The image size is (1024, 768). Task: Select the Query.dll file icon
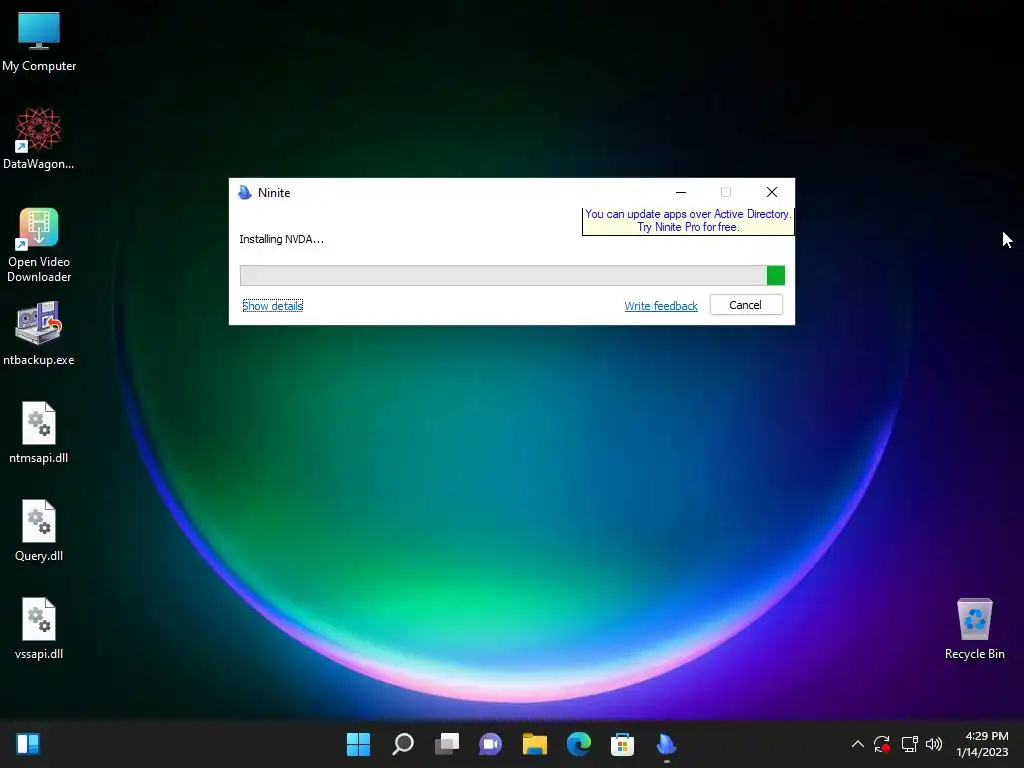pos(39,530)
